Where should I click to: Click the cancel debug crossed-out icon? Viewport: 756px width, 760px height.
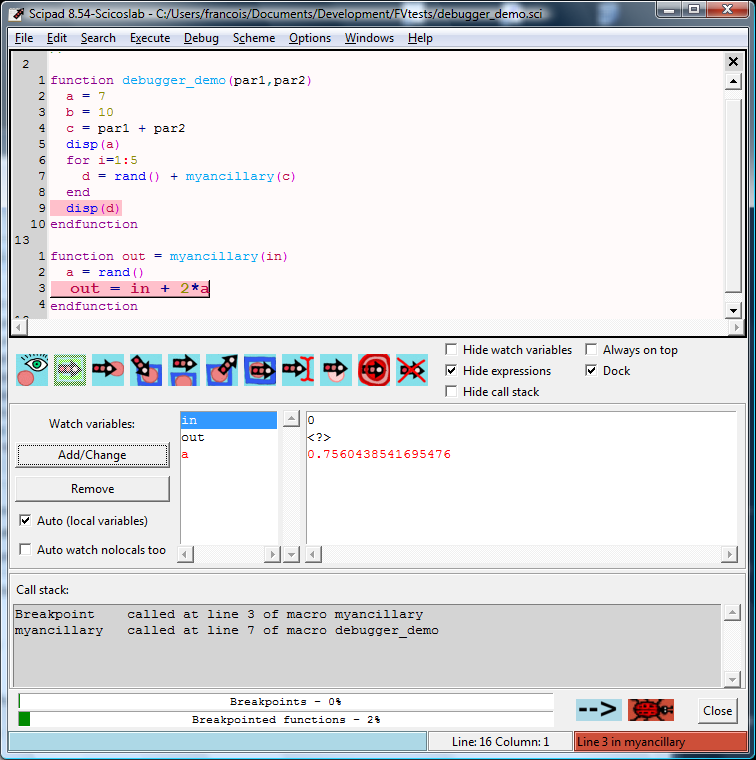click(412, 370)
